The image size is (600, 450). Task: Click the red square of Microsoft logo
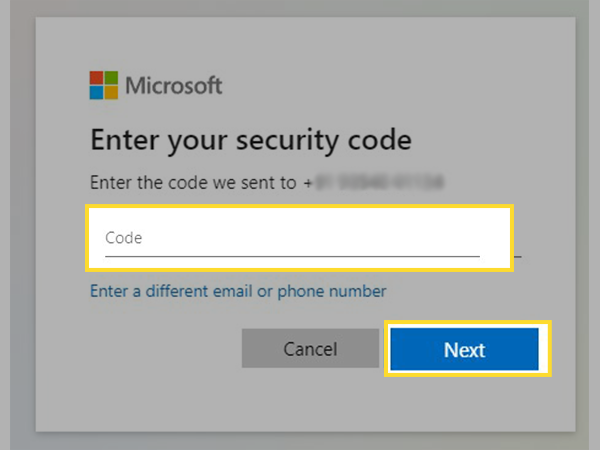tap(96, 78)
